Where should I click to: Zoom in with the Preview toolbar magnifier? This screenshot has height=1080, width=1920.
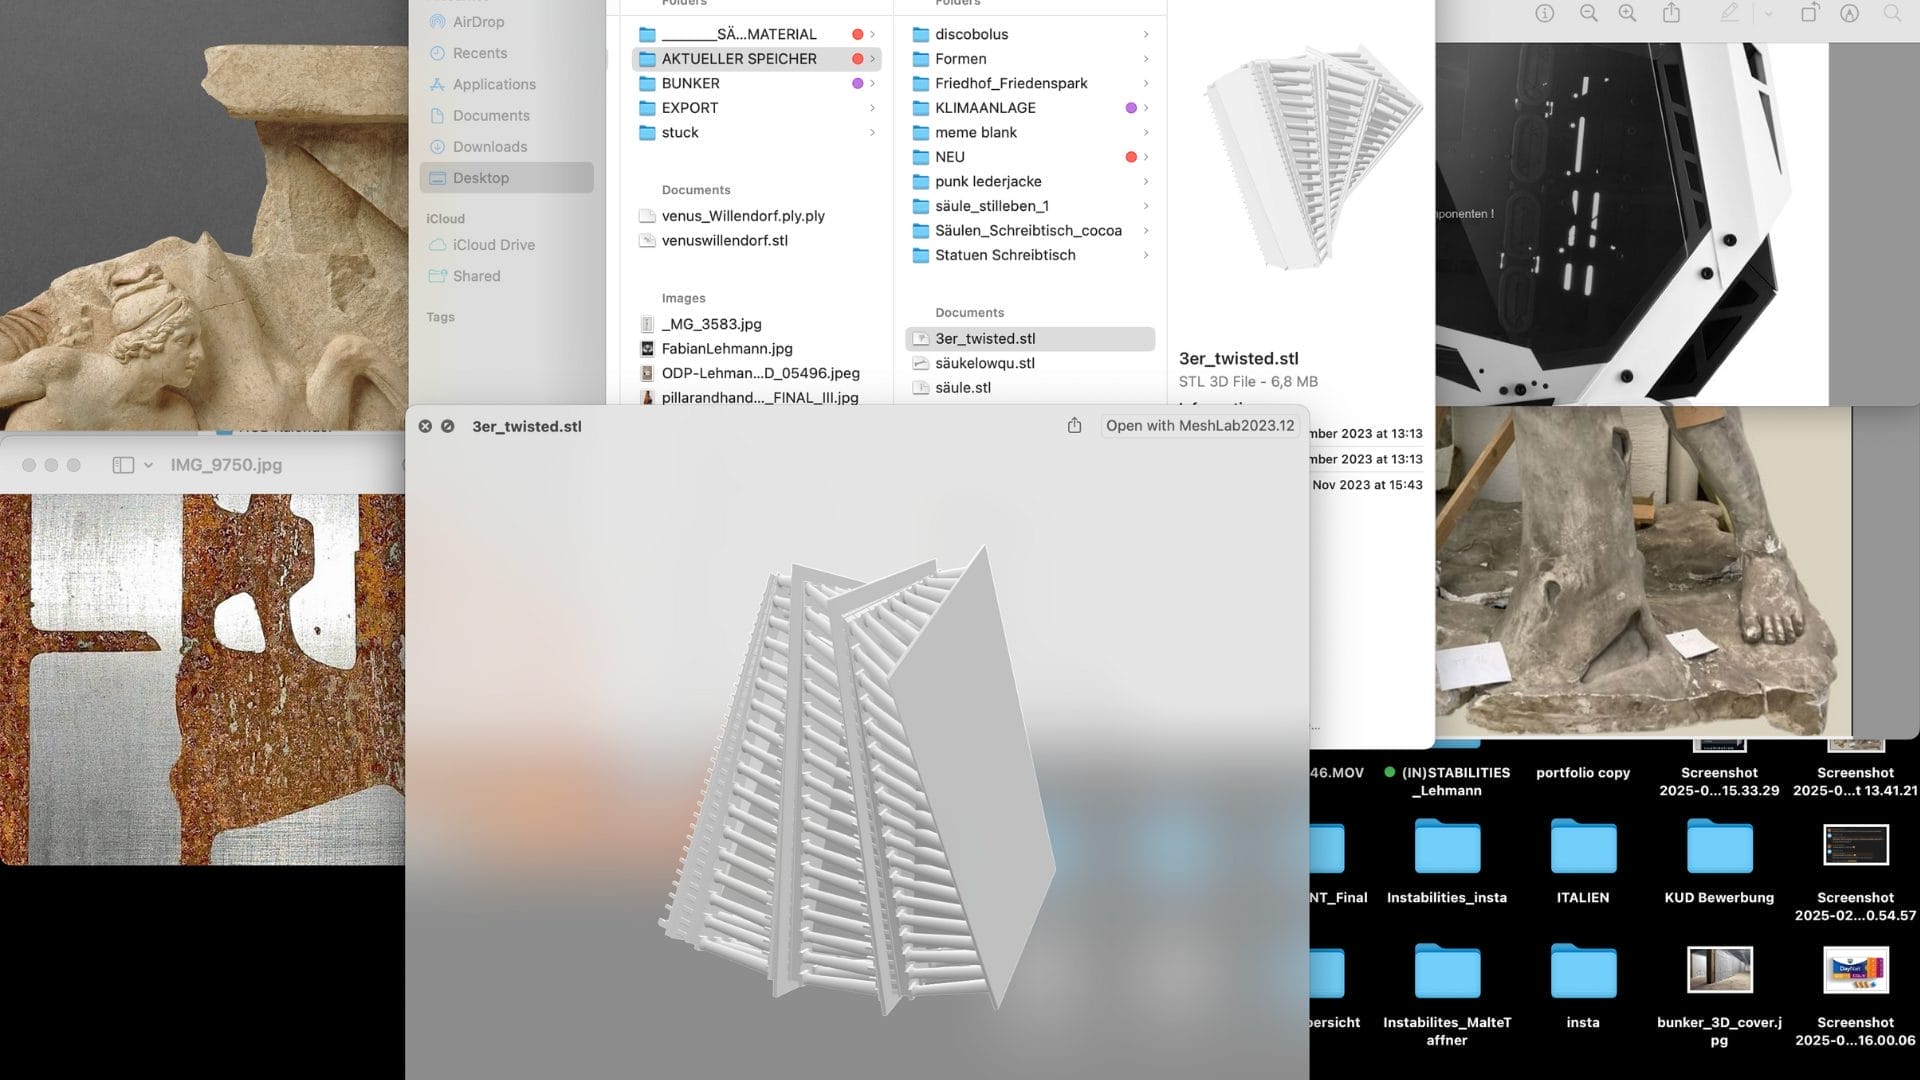(x=1628, y=13)
